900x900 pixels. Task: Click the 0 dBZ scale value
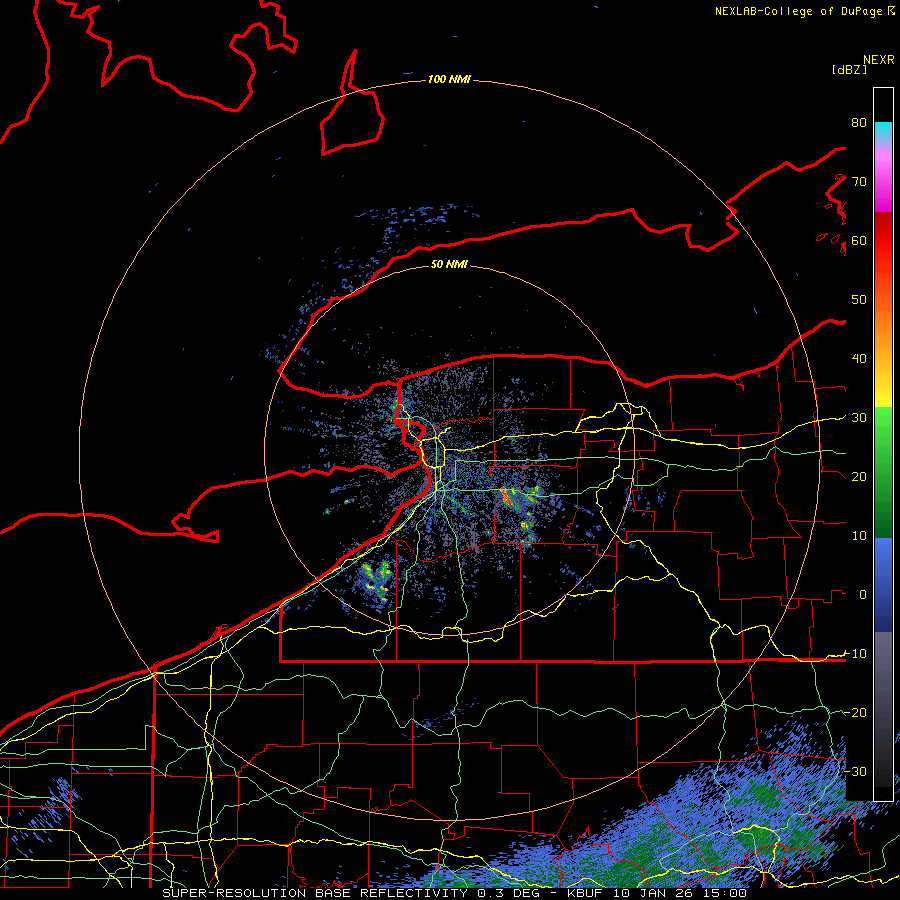tap(863, 595)
